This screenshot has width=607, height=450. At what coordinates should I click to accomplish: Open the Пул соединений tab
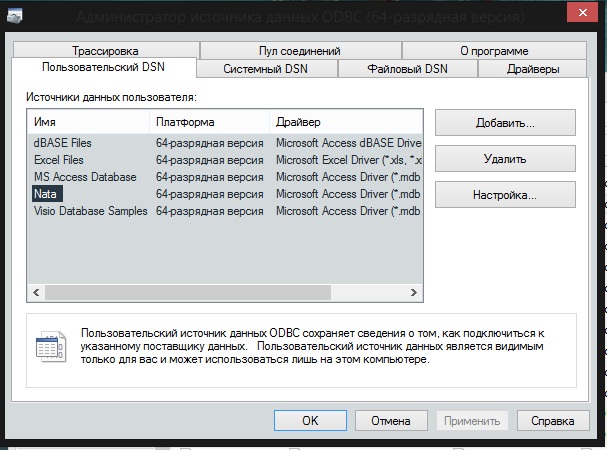pyautogui.click(x=300, y=51)
